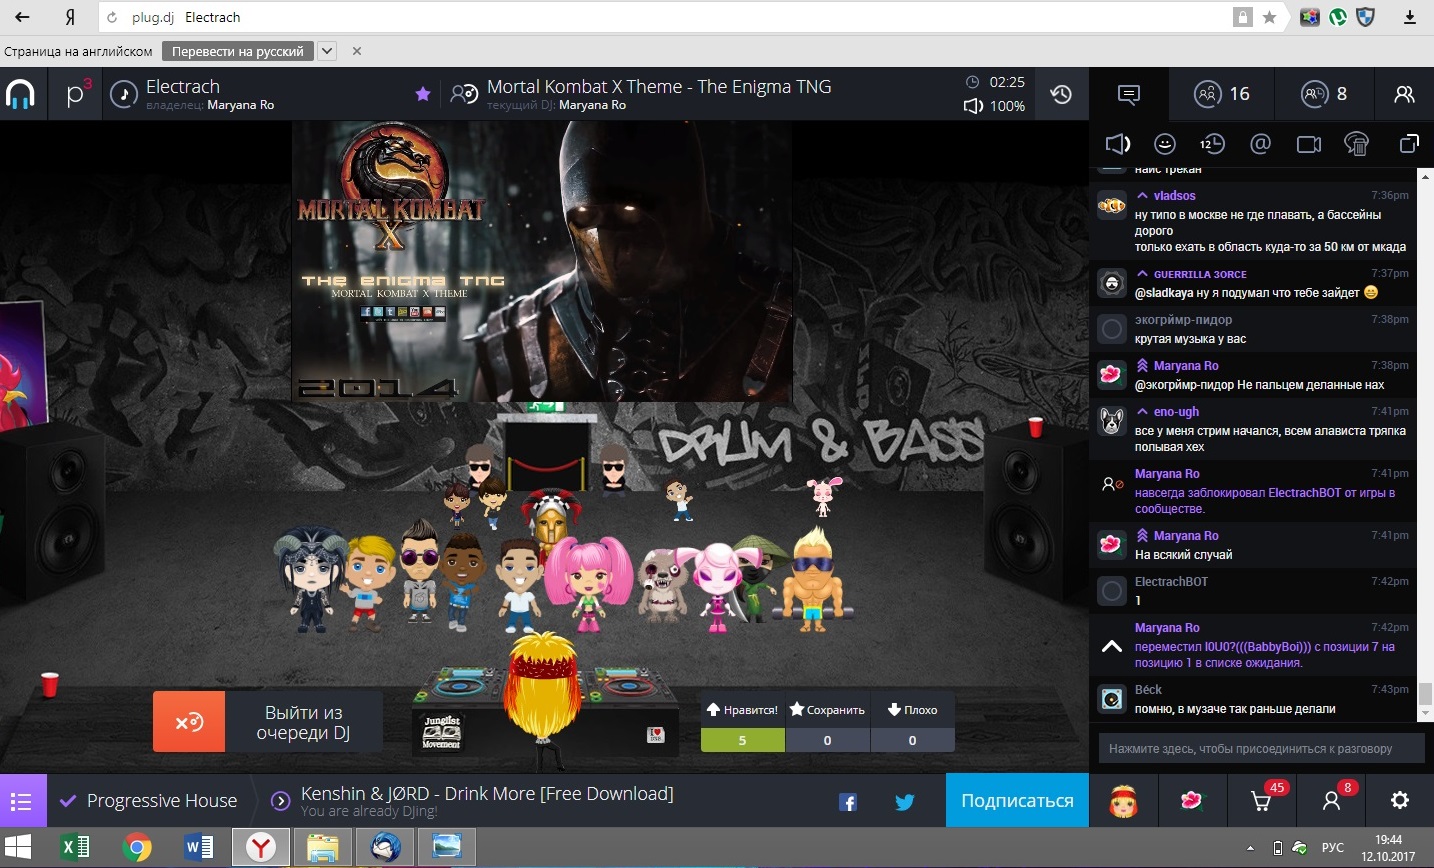Open the shop cart with 45 badge
The image size is (1434, 868).
[1262, 801]
